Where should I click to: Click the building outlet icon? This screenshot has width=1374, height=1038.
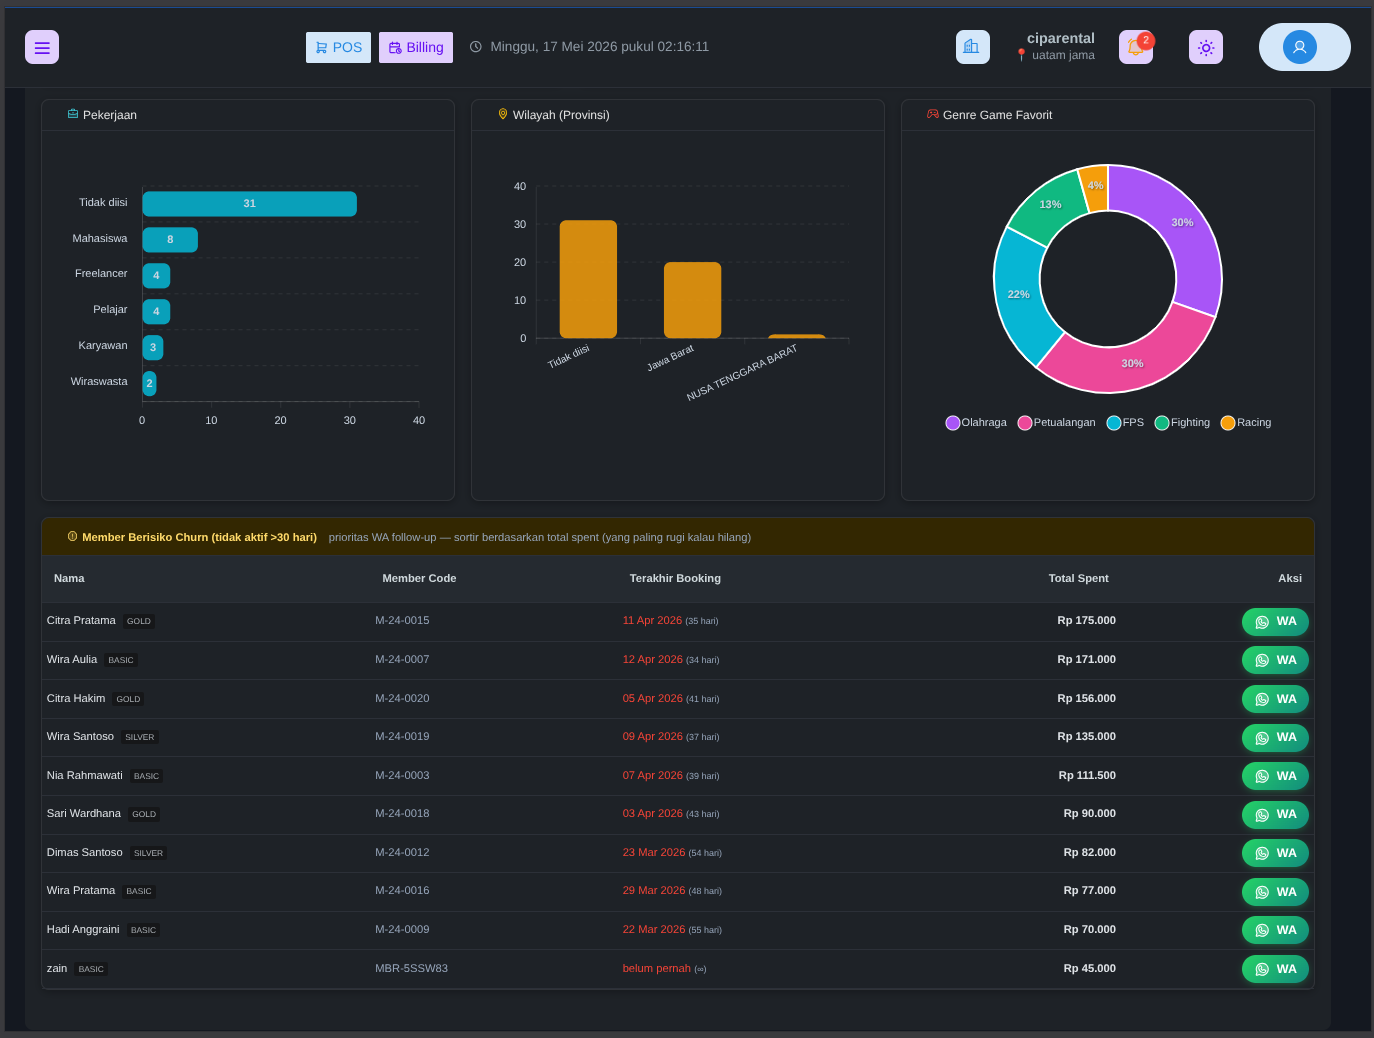click(x=972, y=47)
